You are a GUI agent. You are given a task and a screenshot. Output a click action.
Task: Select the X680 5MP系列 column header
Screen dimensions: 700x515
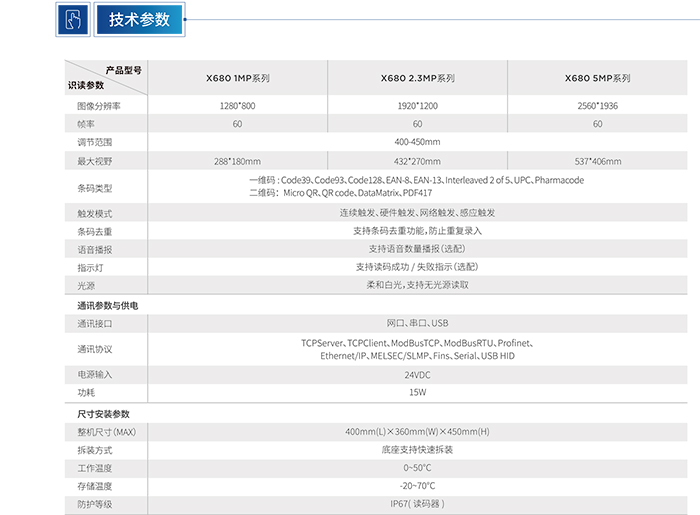pyautogui.click(x=597, y=77)
